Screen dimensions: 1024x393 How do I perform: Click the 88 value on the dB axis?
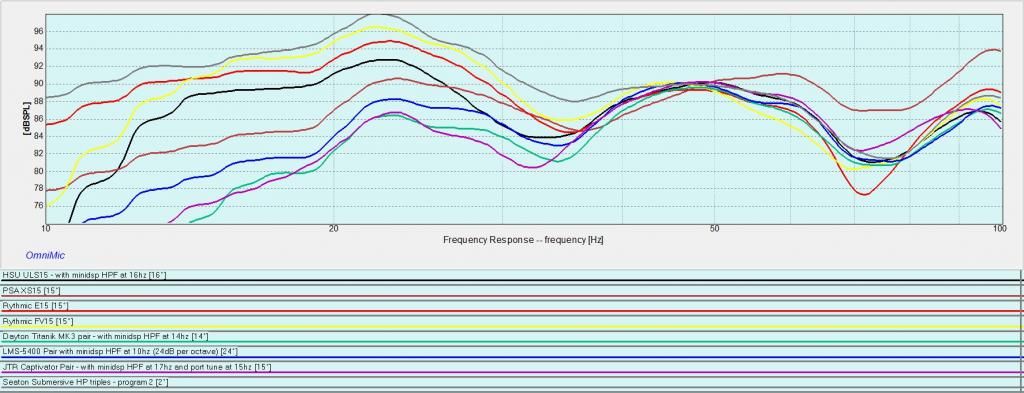39,101
